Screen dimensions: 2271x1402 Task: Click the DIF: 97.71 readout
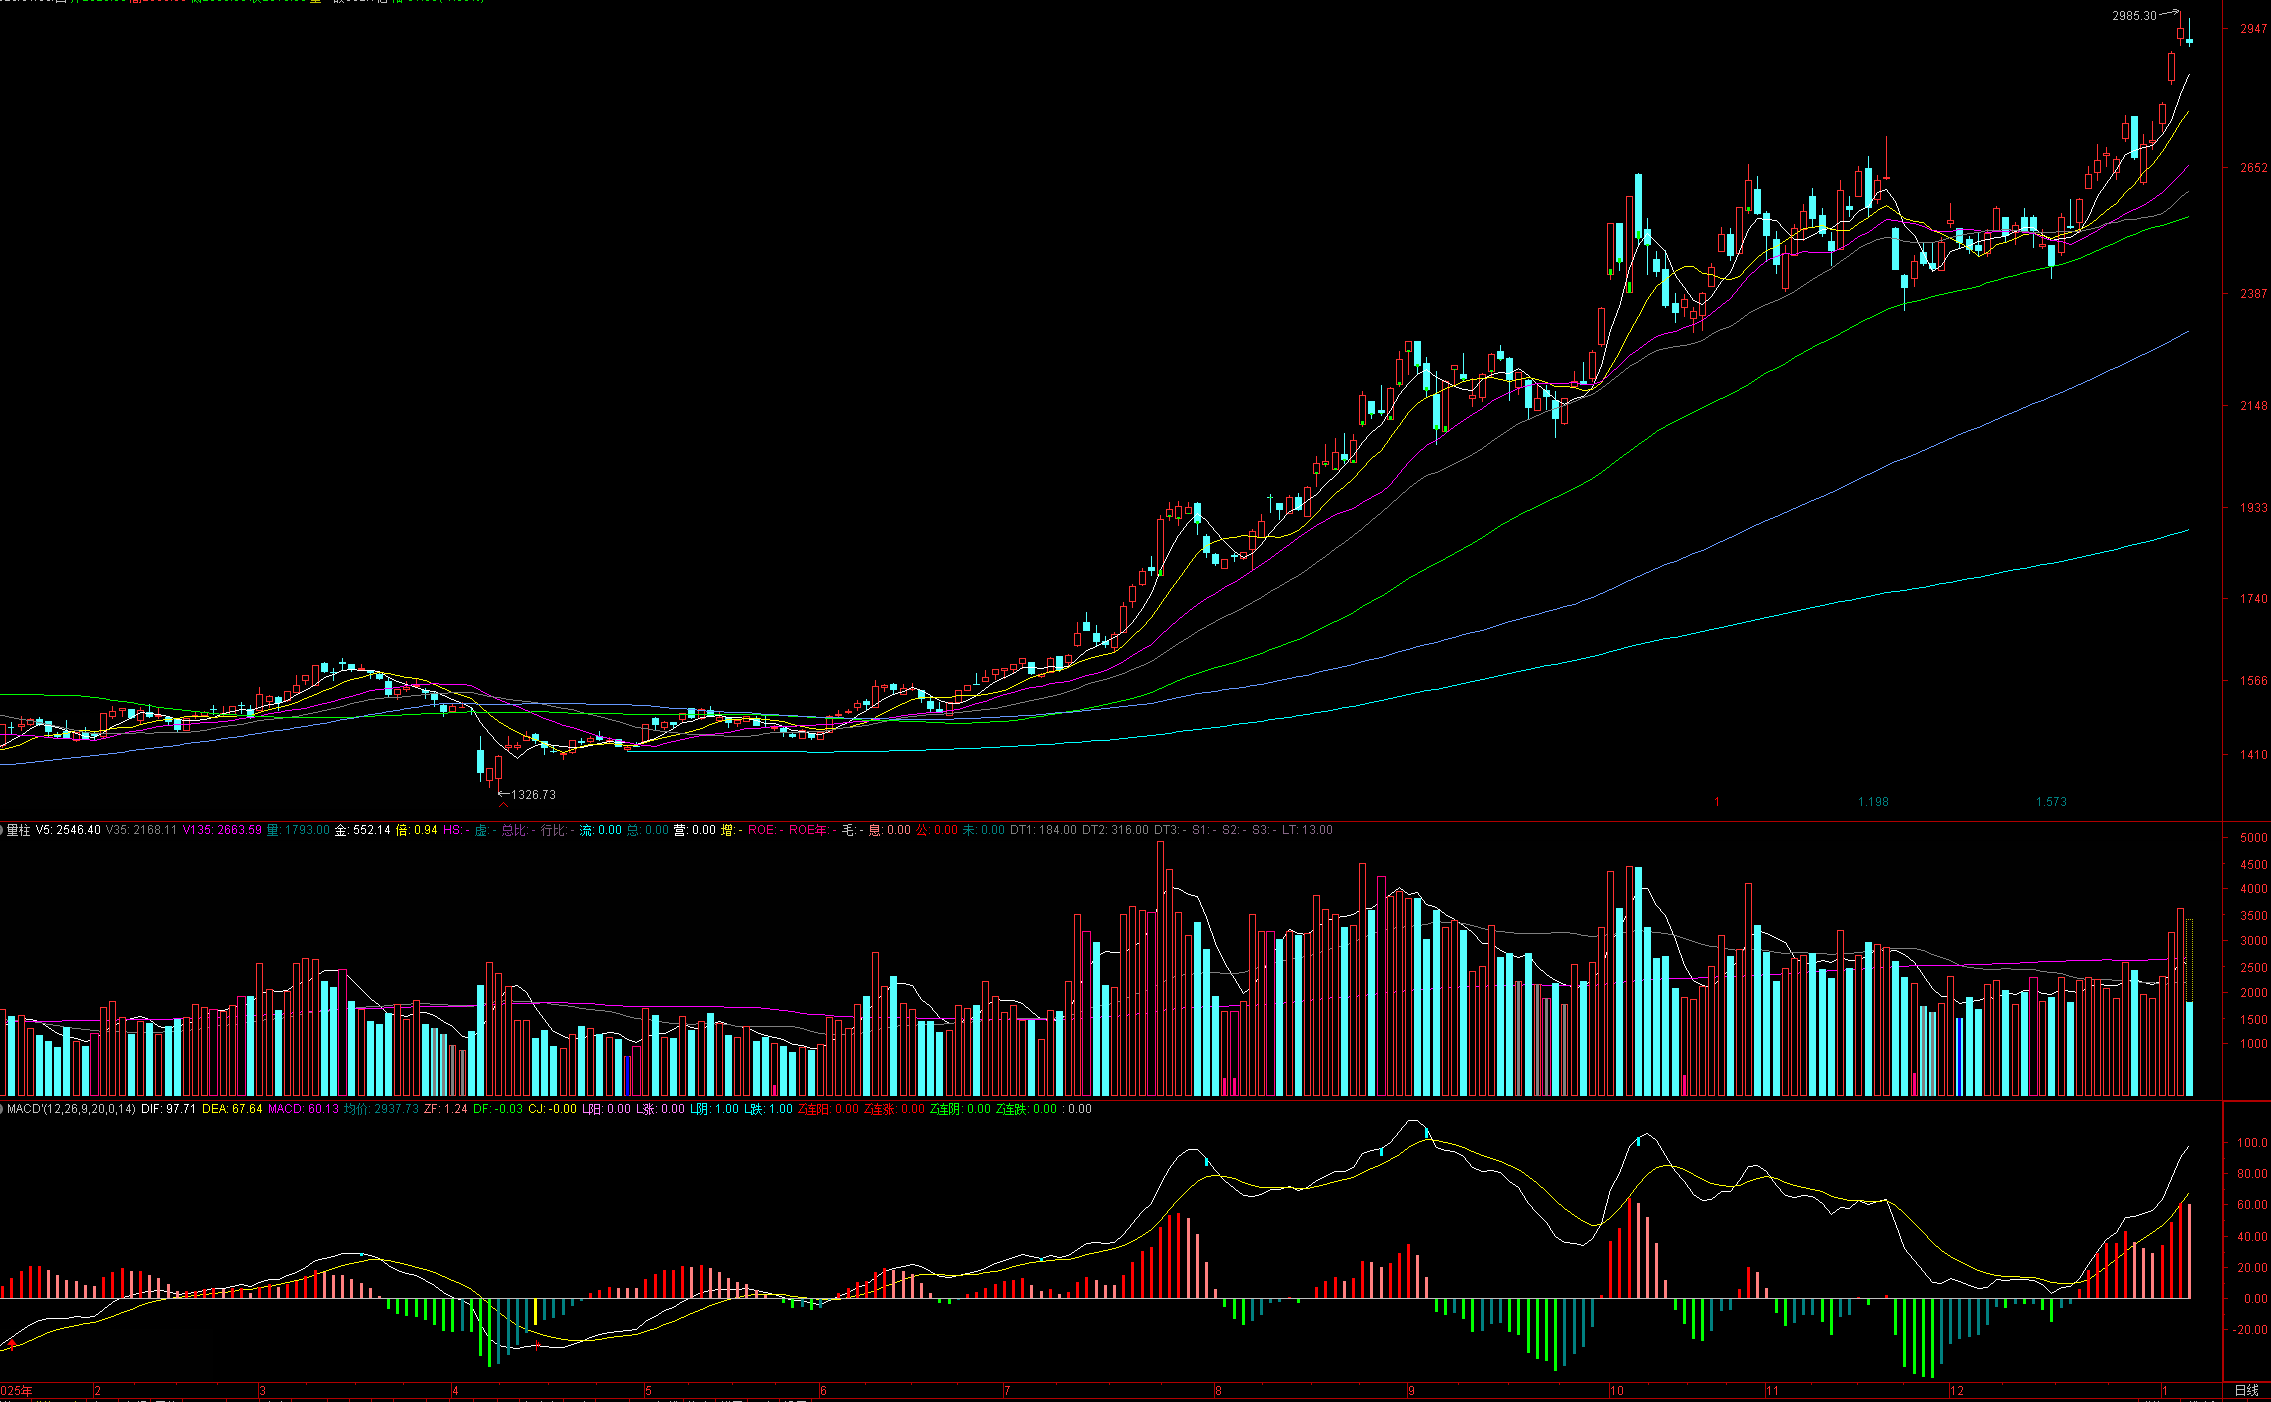pos(168,1109)
